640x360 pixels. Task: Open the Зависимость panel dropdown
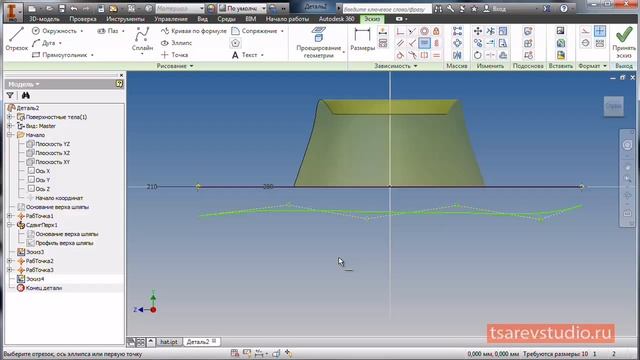[x=396, y=66]
